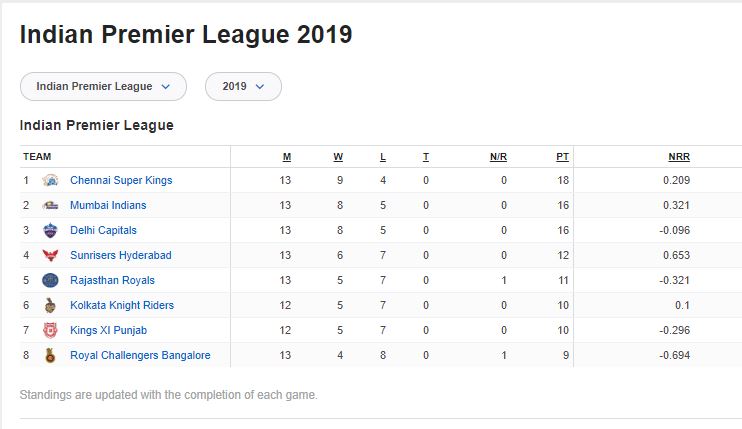The width and height of the screenshot is (742, 429).
Task: Go to Royal Challengers Bangalore team page
Action: (140, 356)
